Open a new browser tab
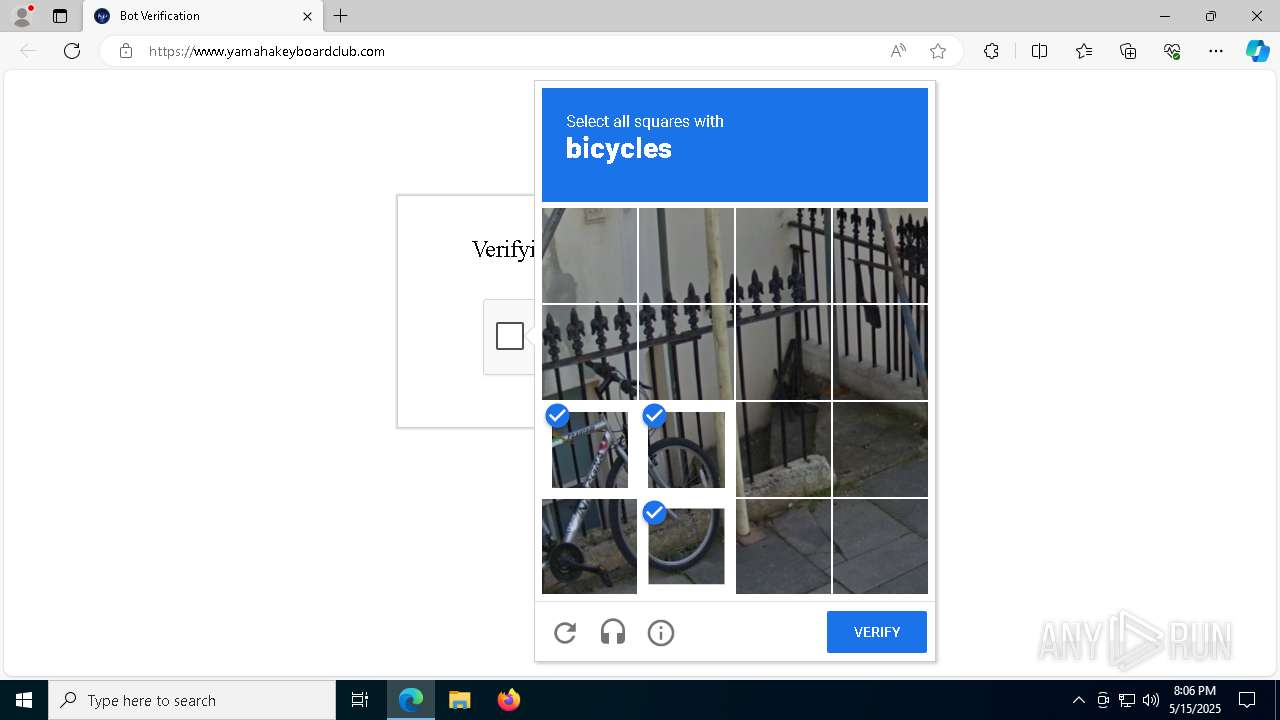 [341, 16]
